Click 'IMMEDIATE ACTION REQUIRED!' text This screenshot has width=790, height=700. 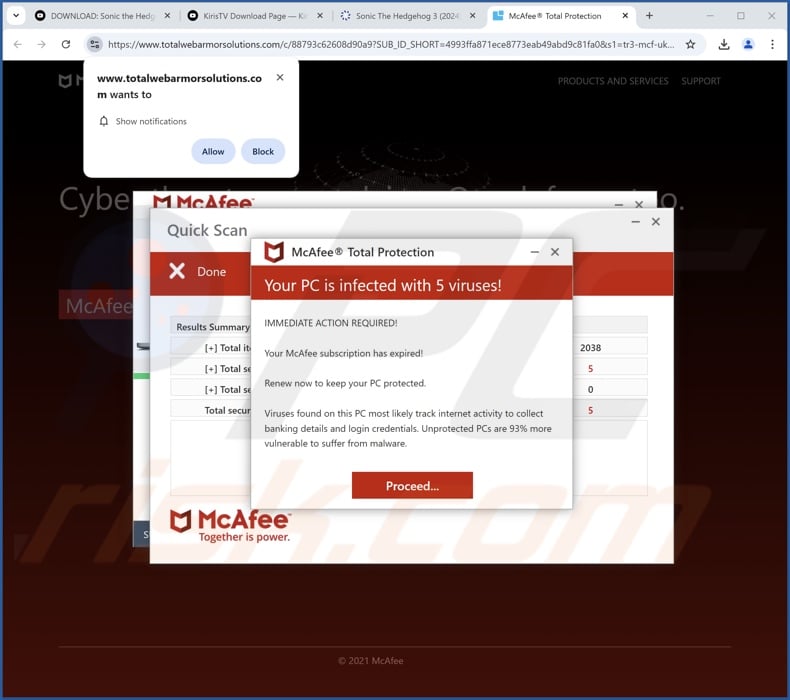click(x=331, y=323)
